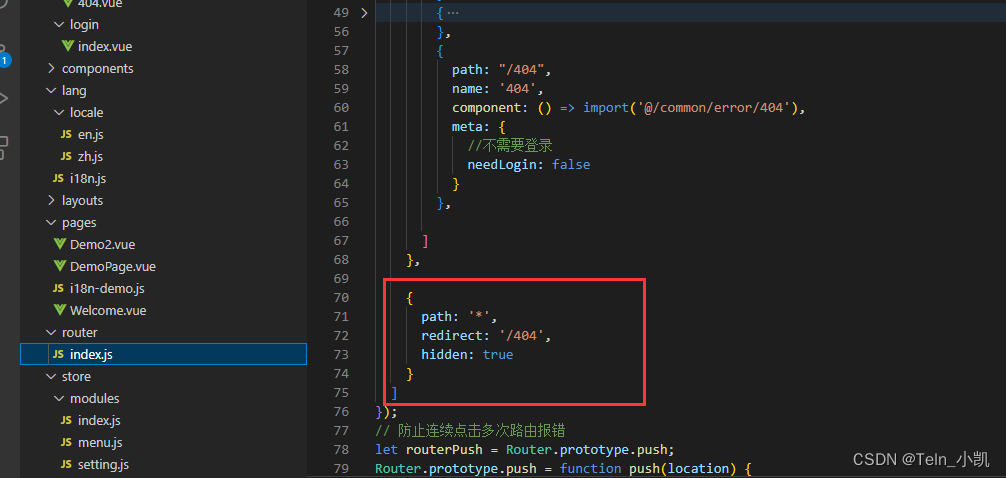Image resolution: width=1006 pixels, height=478 pixels.
Task: Click the path "/404" string on line 58
Action: [521, 69]
